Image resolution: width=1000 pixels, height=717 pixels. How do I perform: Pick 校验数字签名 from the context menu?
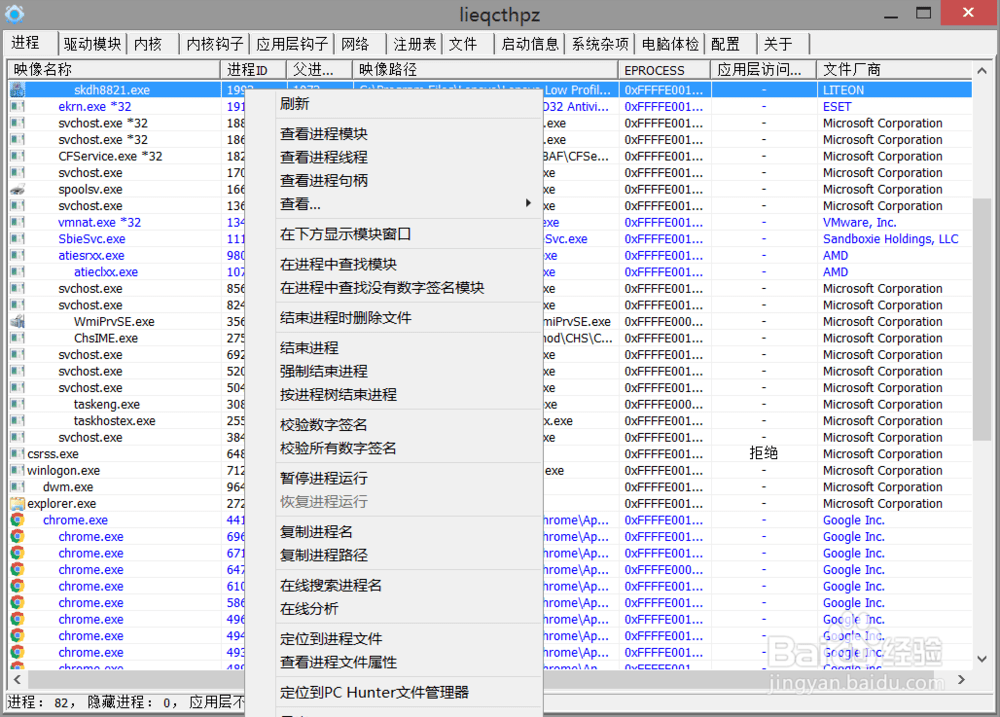[324, 425]
